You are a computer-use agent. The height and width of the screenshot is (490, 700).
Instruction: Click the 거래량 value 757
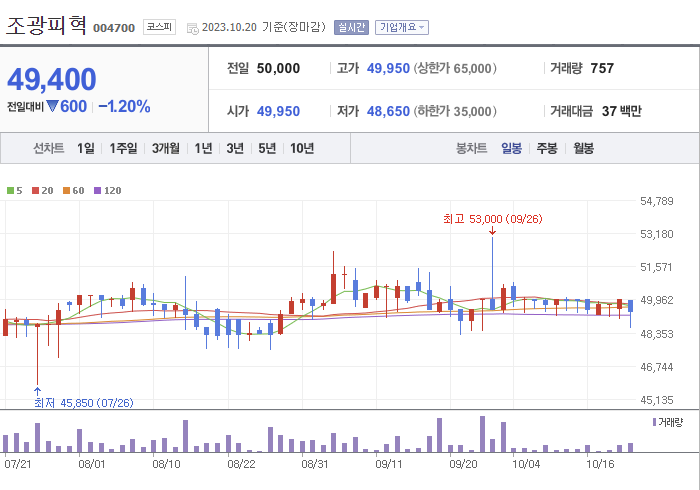[602, 68]
